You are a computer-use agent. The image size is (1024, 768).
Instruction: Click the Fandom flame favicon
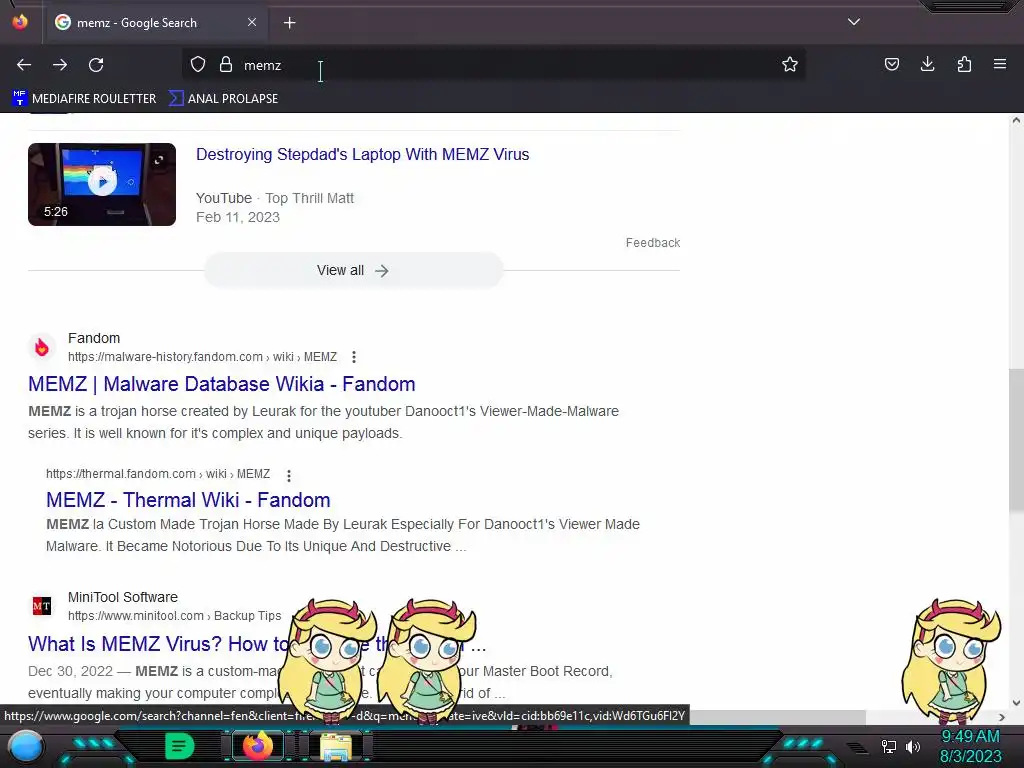click(42, 347)
